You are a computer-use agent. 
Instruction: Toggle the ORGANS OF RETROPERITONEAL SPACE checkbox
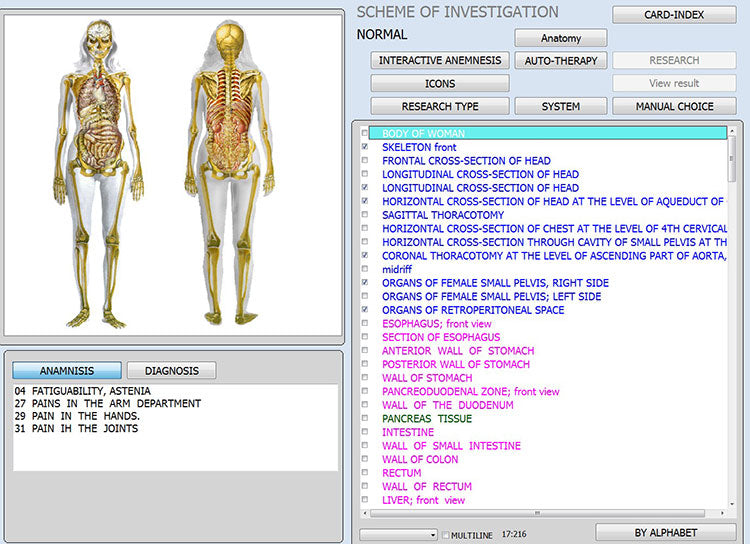(x=364, y=310)
